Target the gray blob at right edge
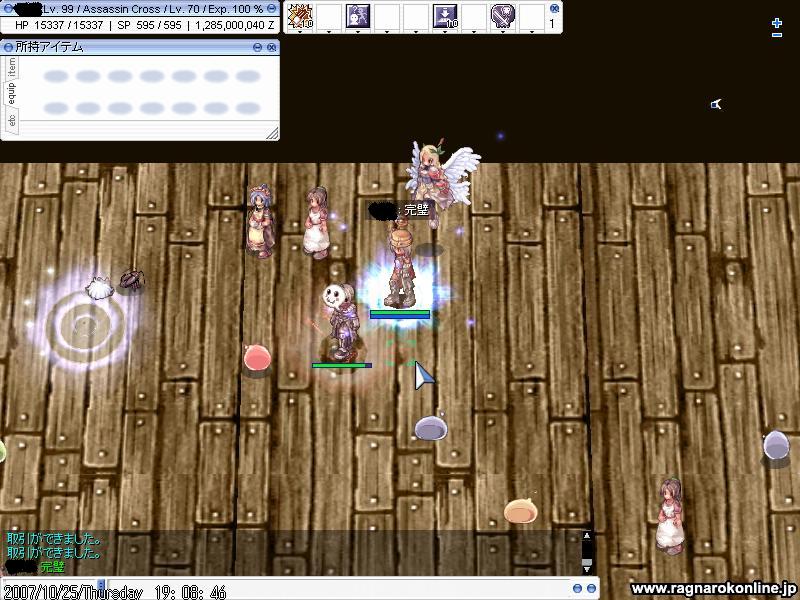 pos(776,445)
